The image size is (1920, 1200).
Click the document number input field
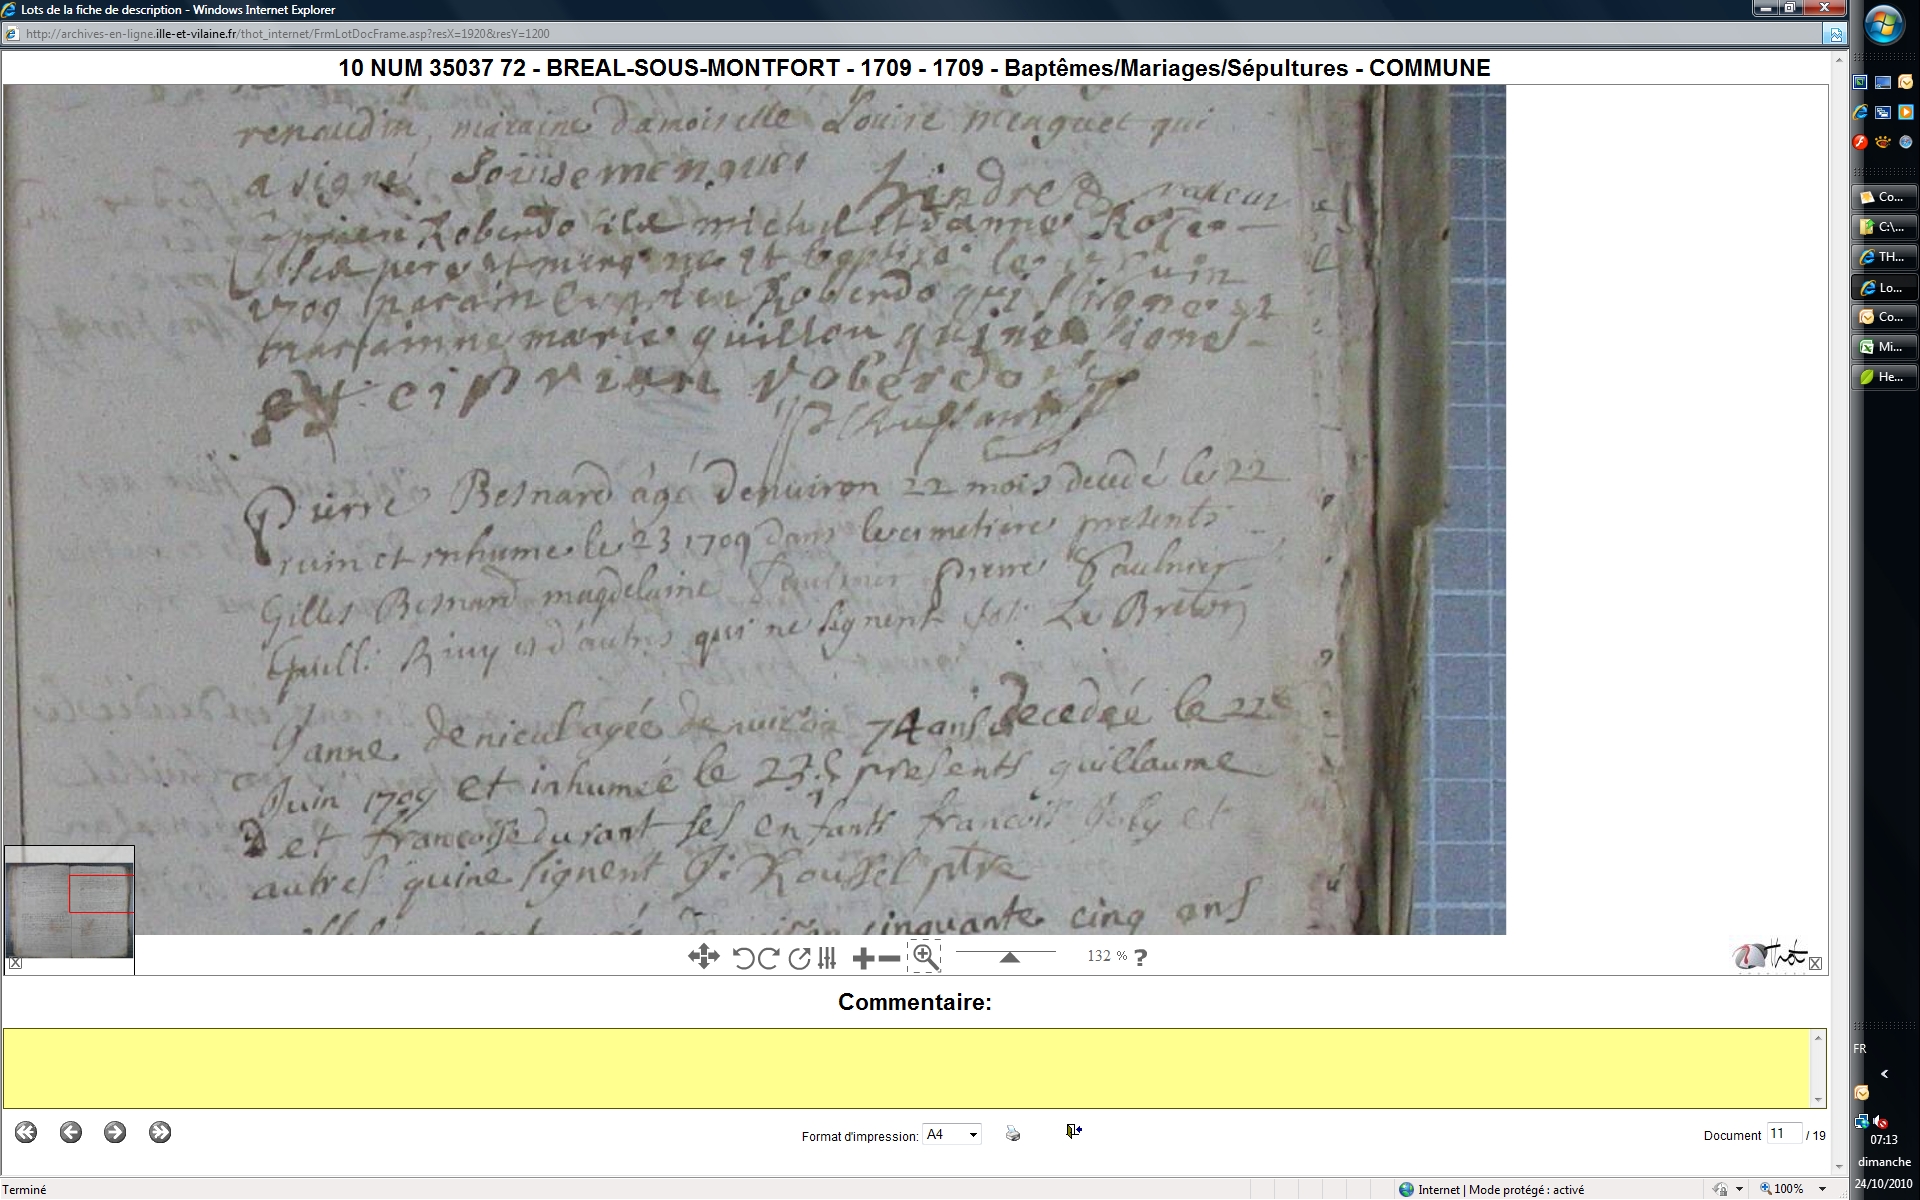[1783, 1134]
